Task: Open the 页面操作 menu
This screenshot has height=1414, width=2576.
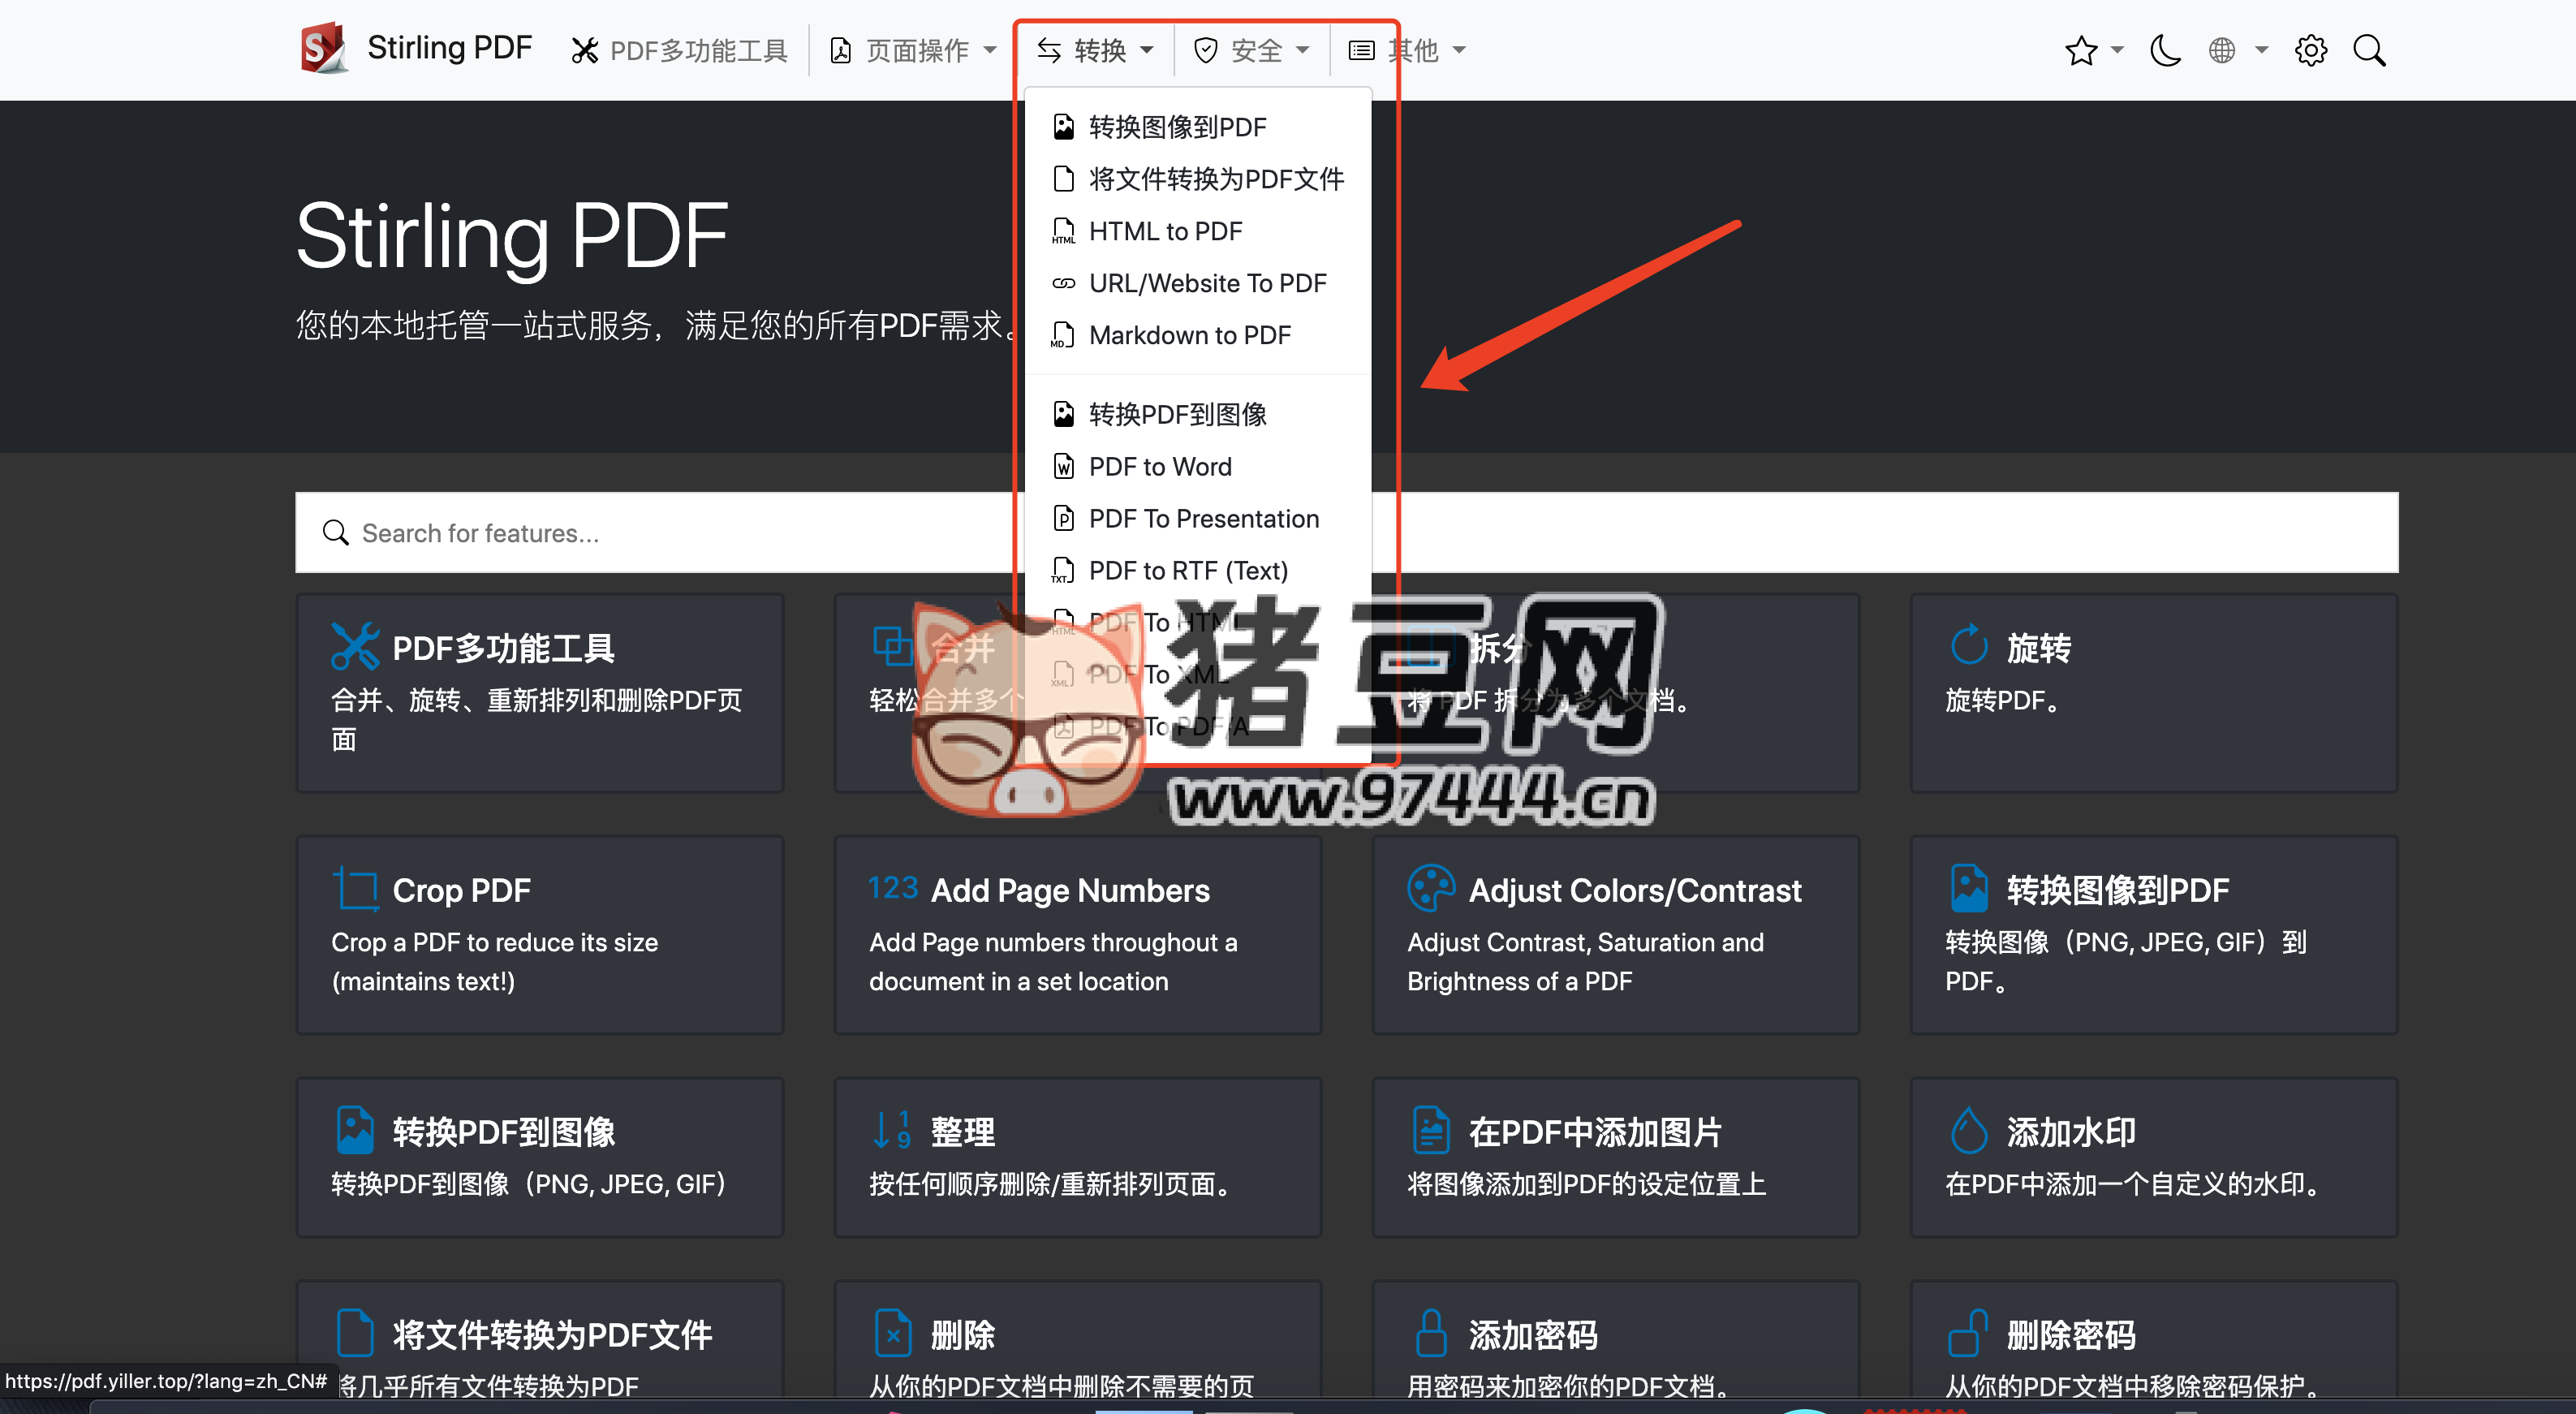Action: tap(914, 50)
